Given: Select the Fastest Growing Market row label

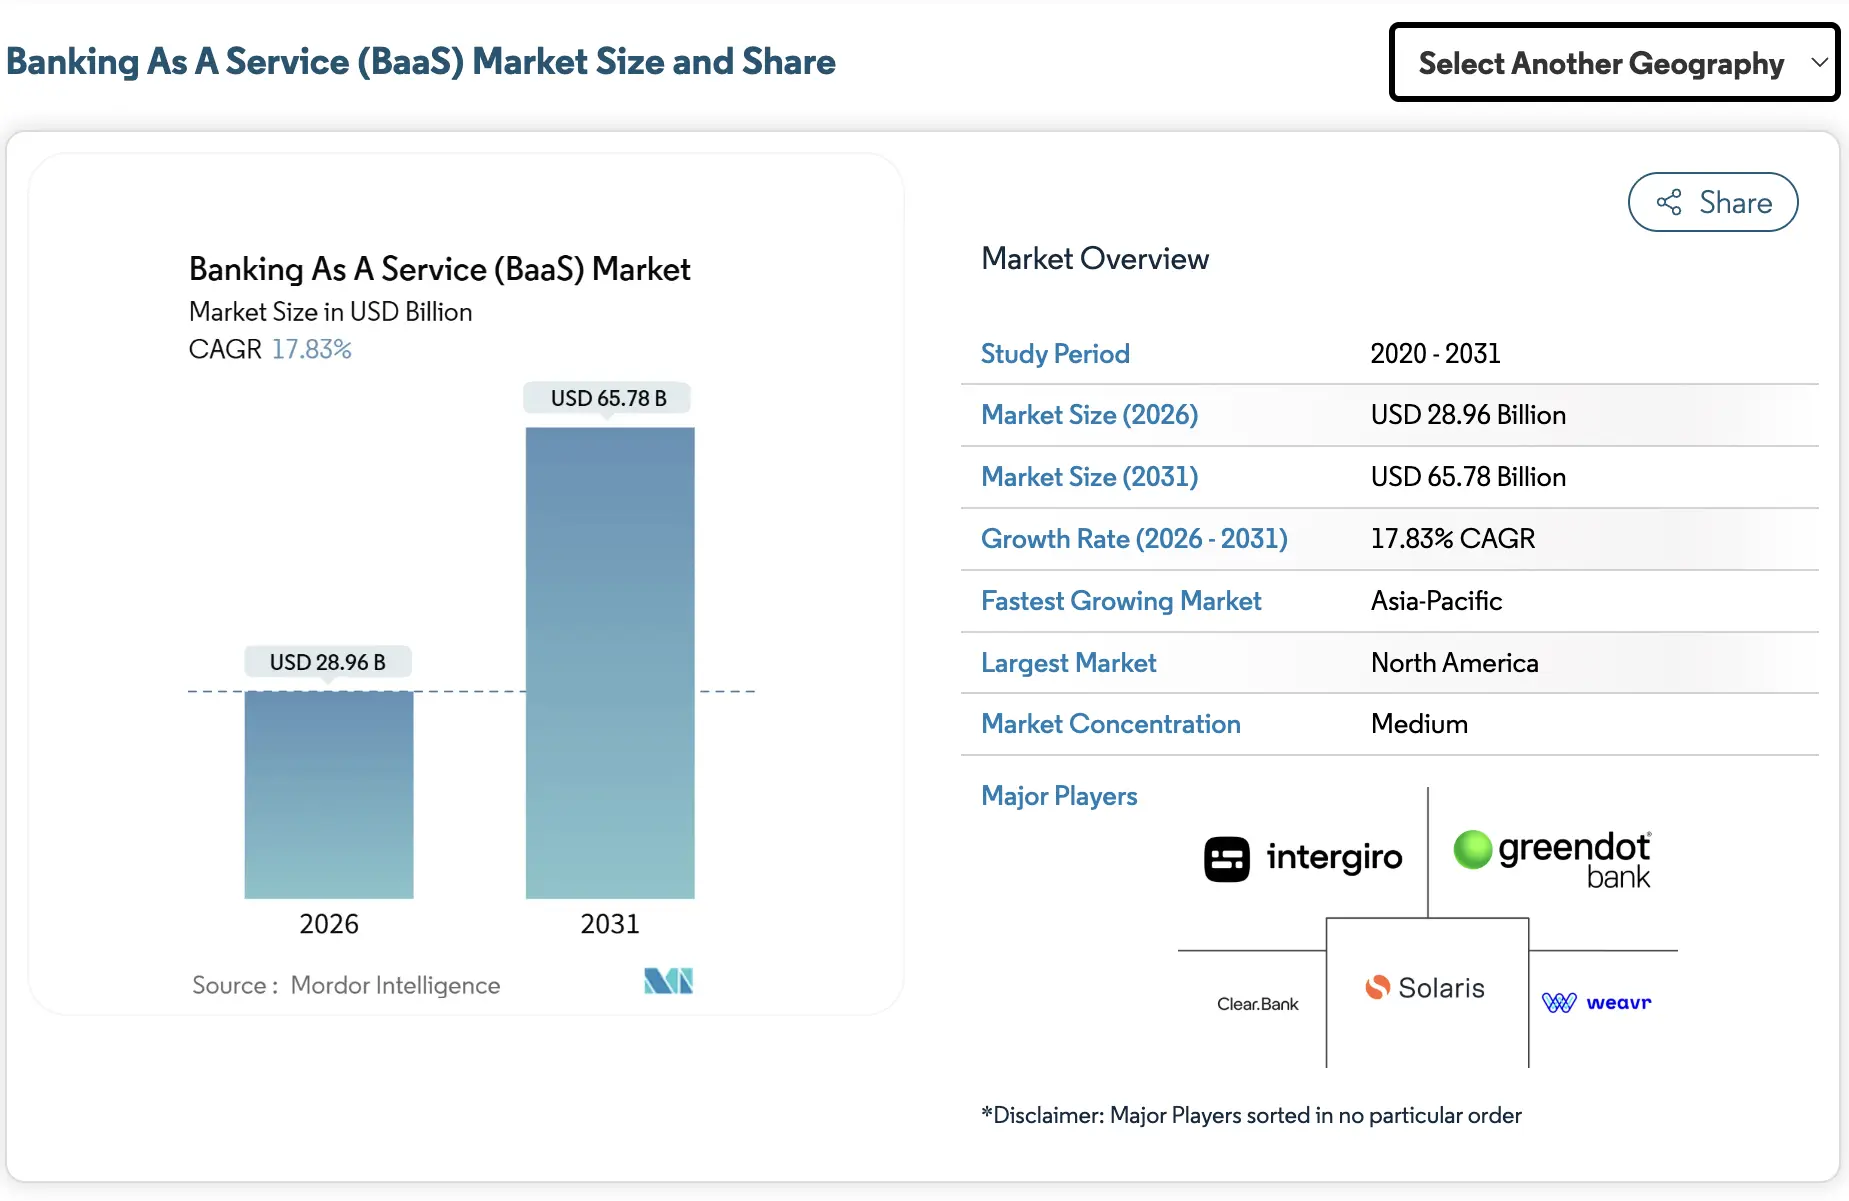Looking at the screenshot, I should coord(1121,601).
